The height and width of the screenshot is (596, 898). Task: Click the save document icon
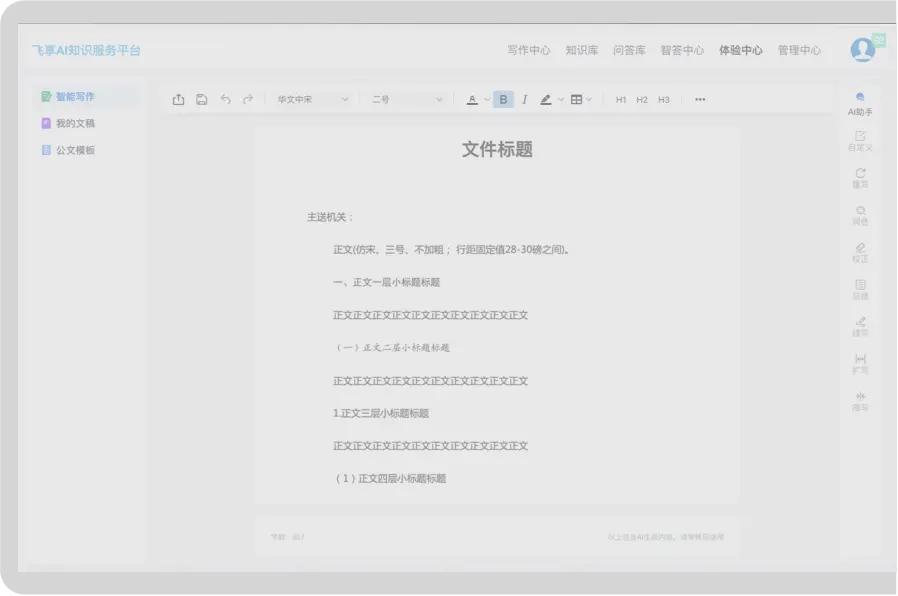202,100
